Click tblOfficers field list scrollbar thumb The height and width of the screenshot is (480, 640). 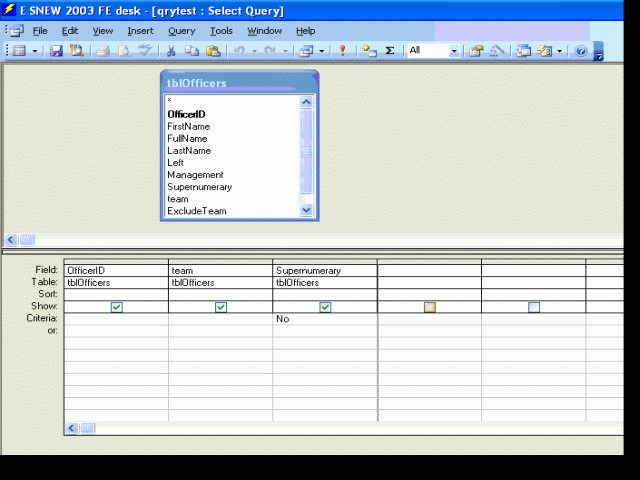(x=306, y=151)
